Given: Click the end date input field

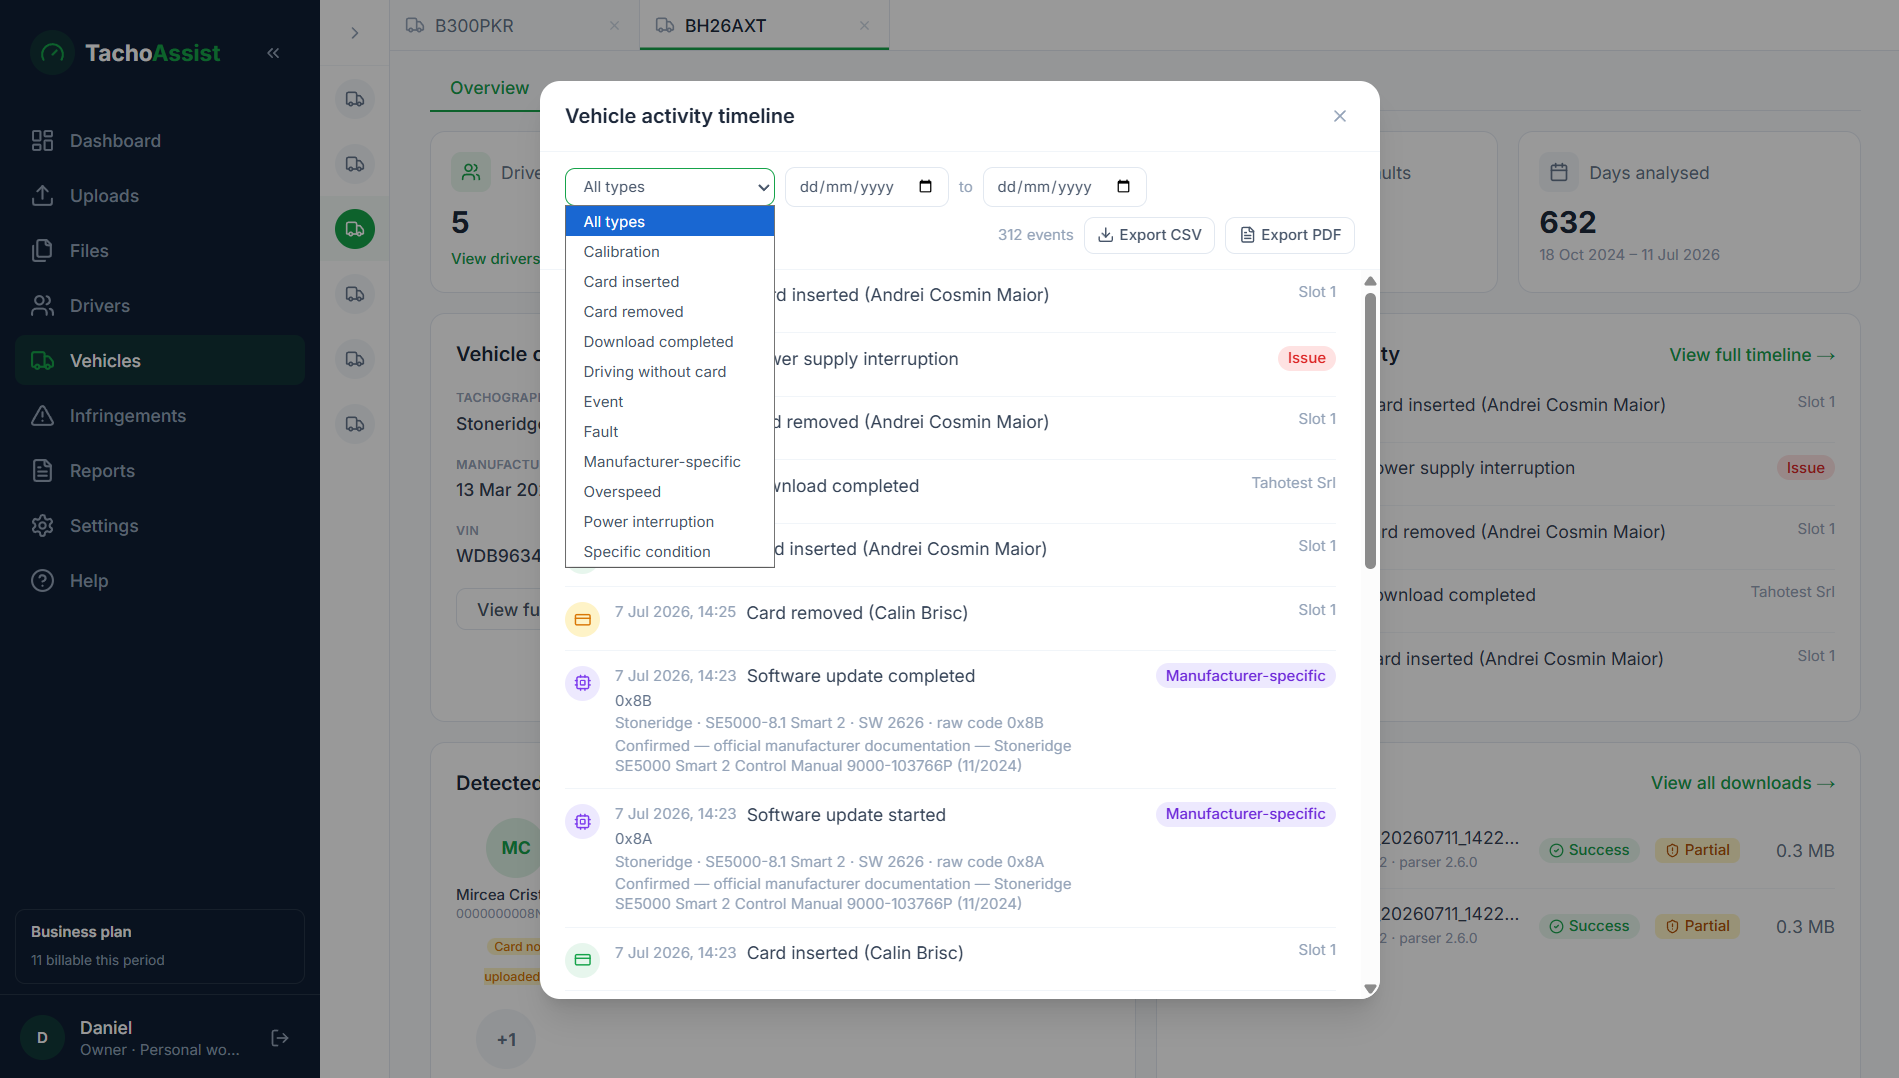Looking at the screenshot, I should point(1064,187).
